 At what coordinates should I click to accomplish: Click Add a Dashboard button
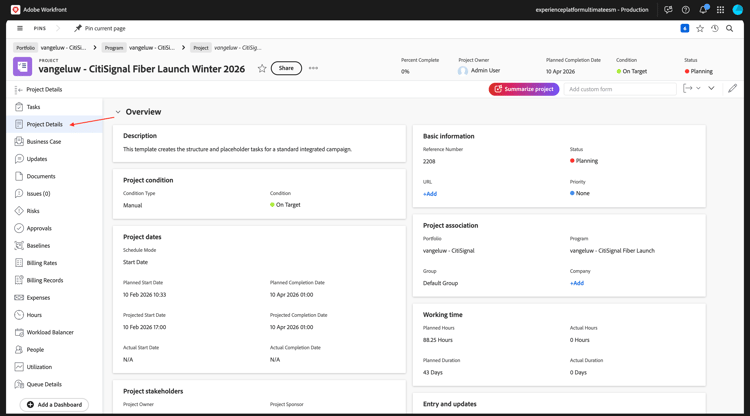(54, 405)
